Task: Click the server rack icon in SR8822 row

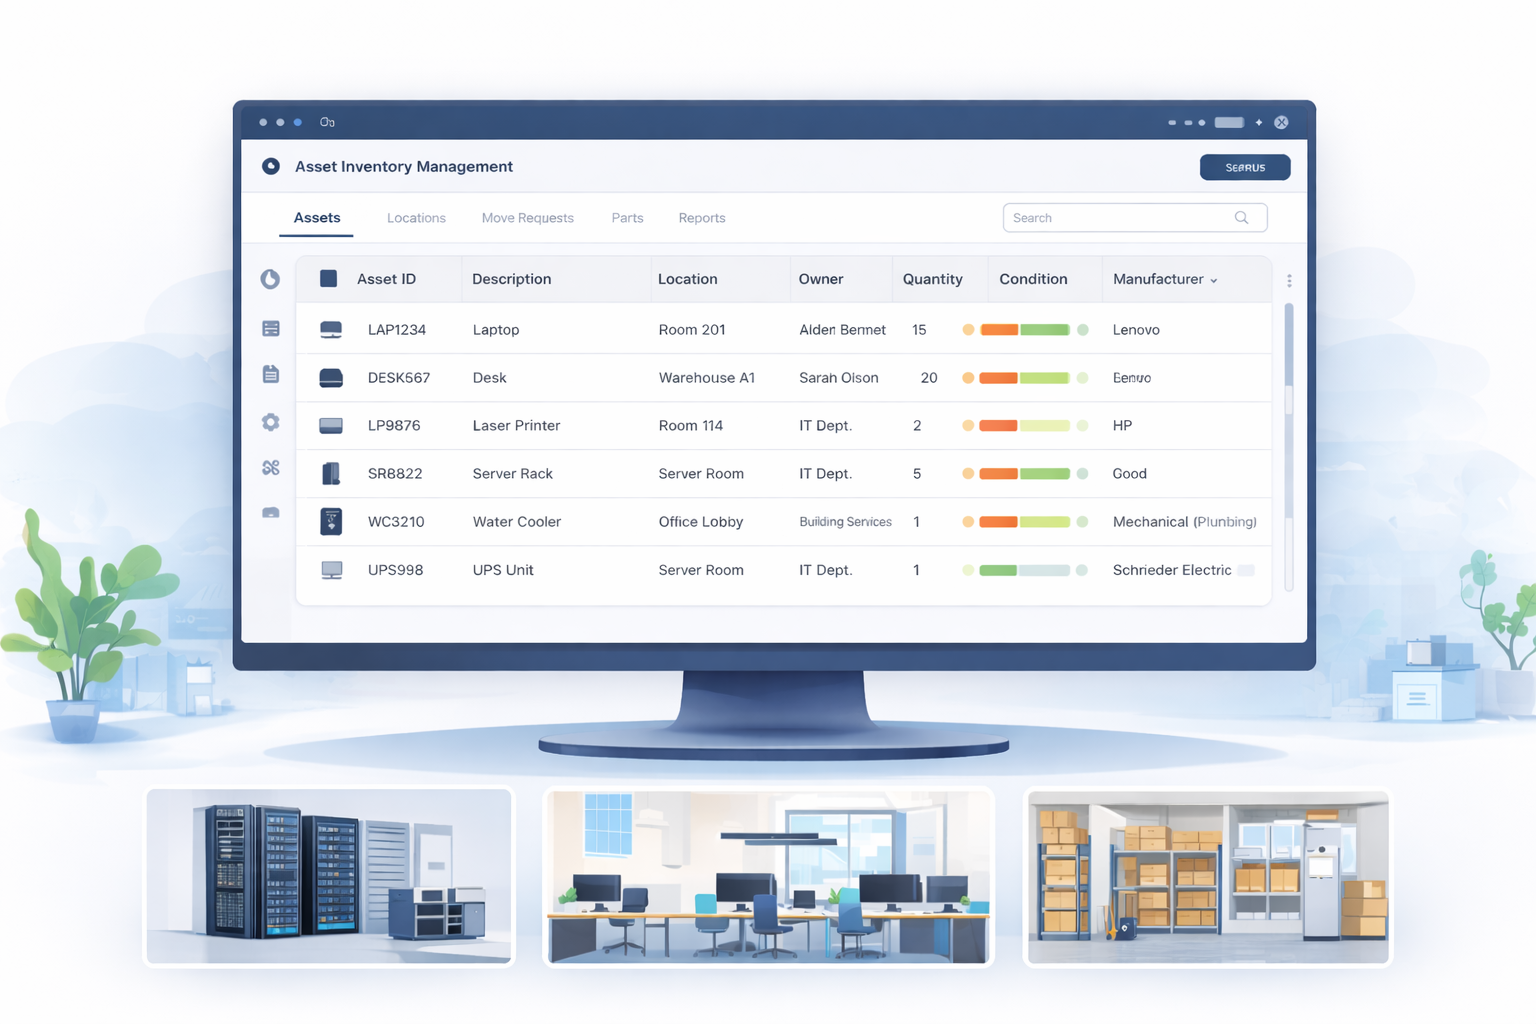Action: pyautogui.click(x=331, y=473)
